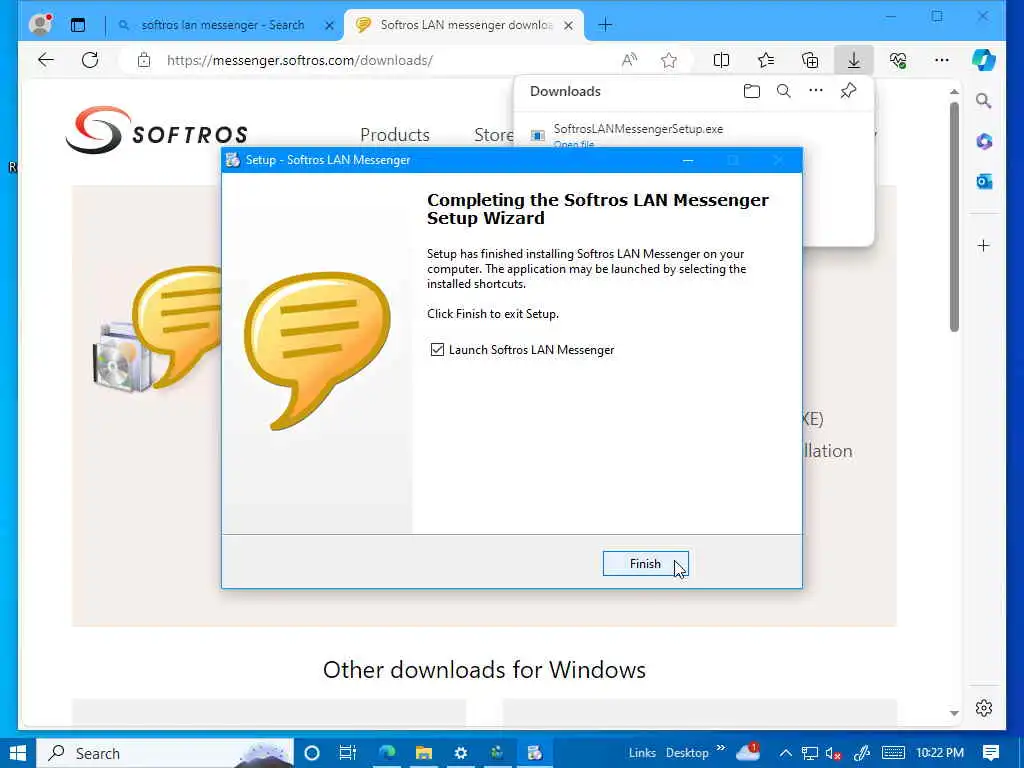Open weather cloud icon in system tray
Viewport: 1024px width, 768px height.
pos(748,752)
